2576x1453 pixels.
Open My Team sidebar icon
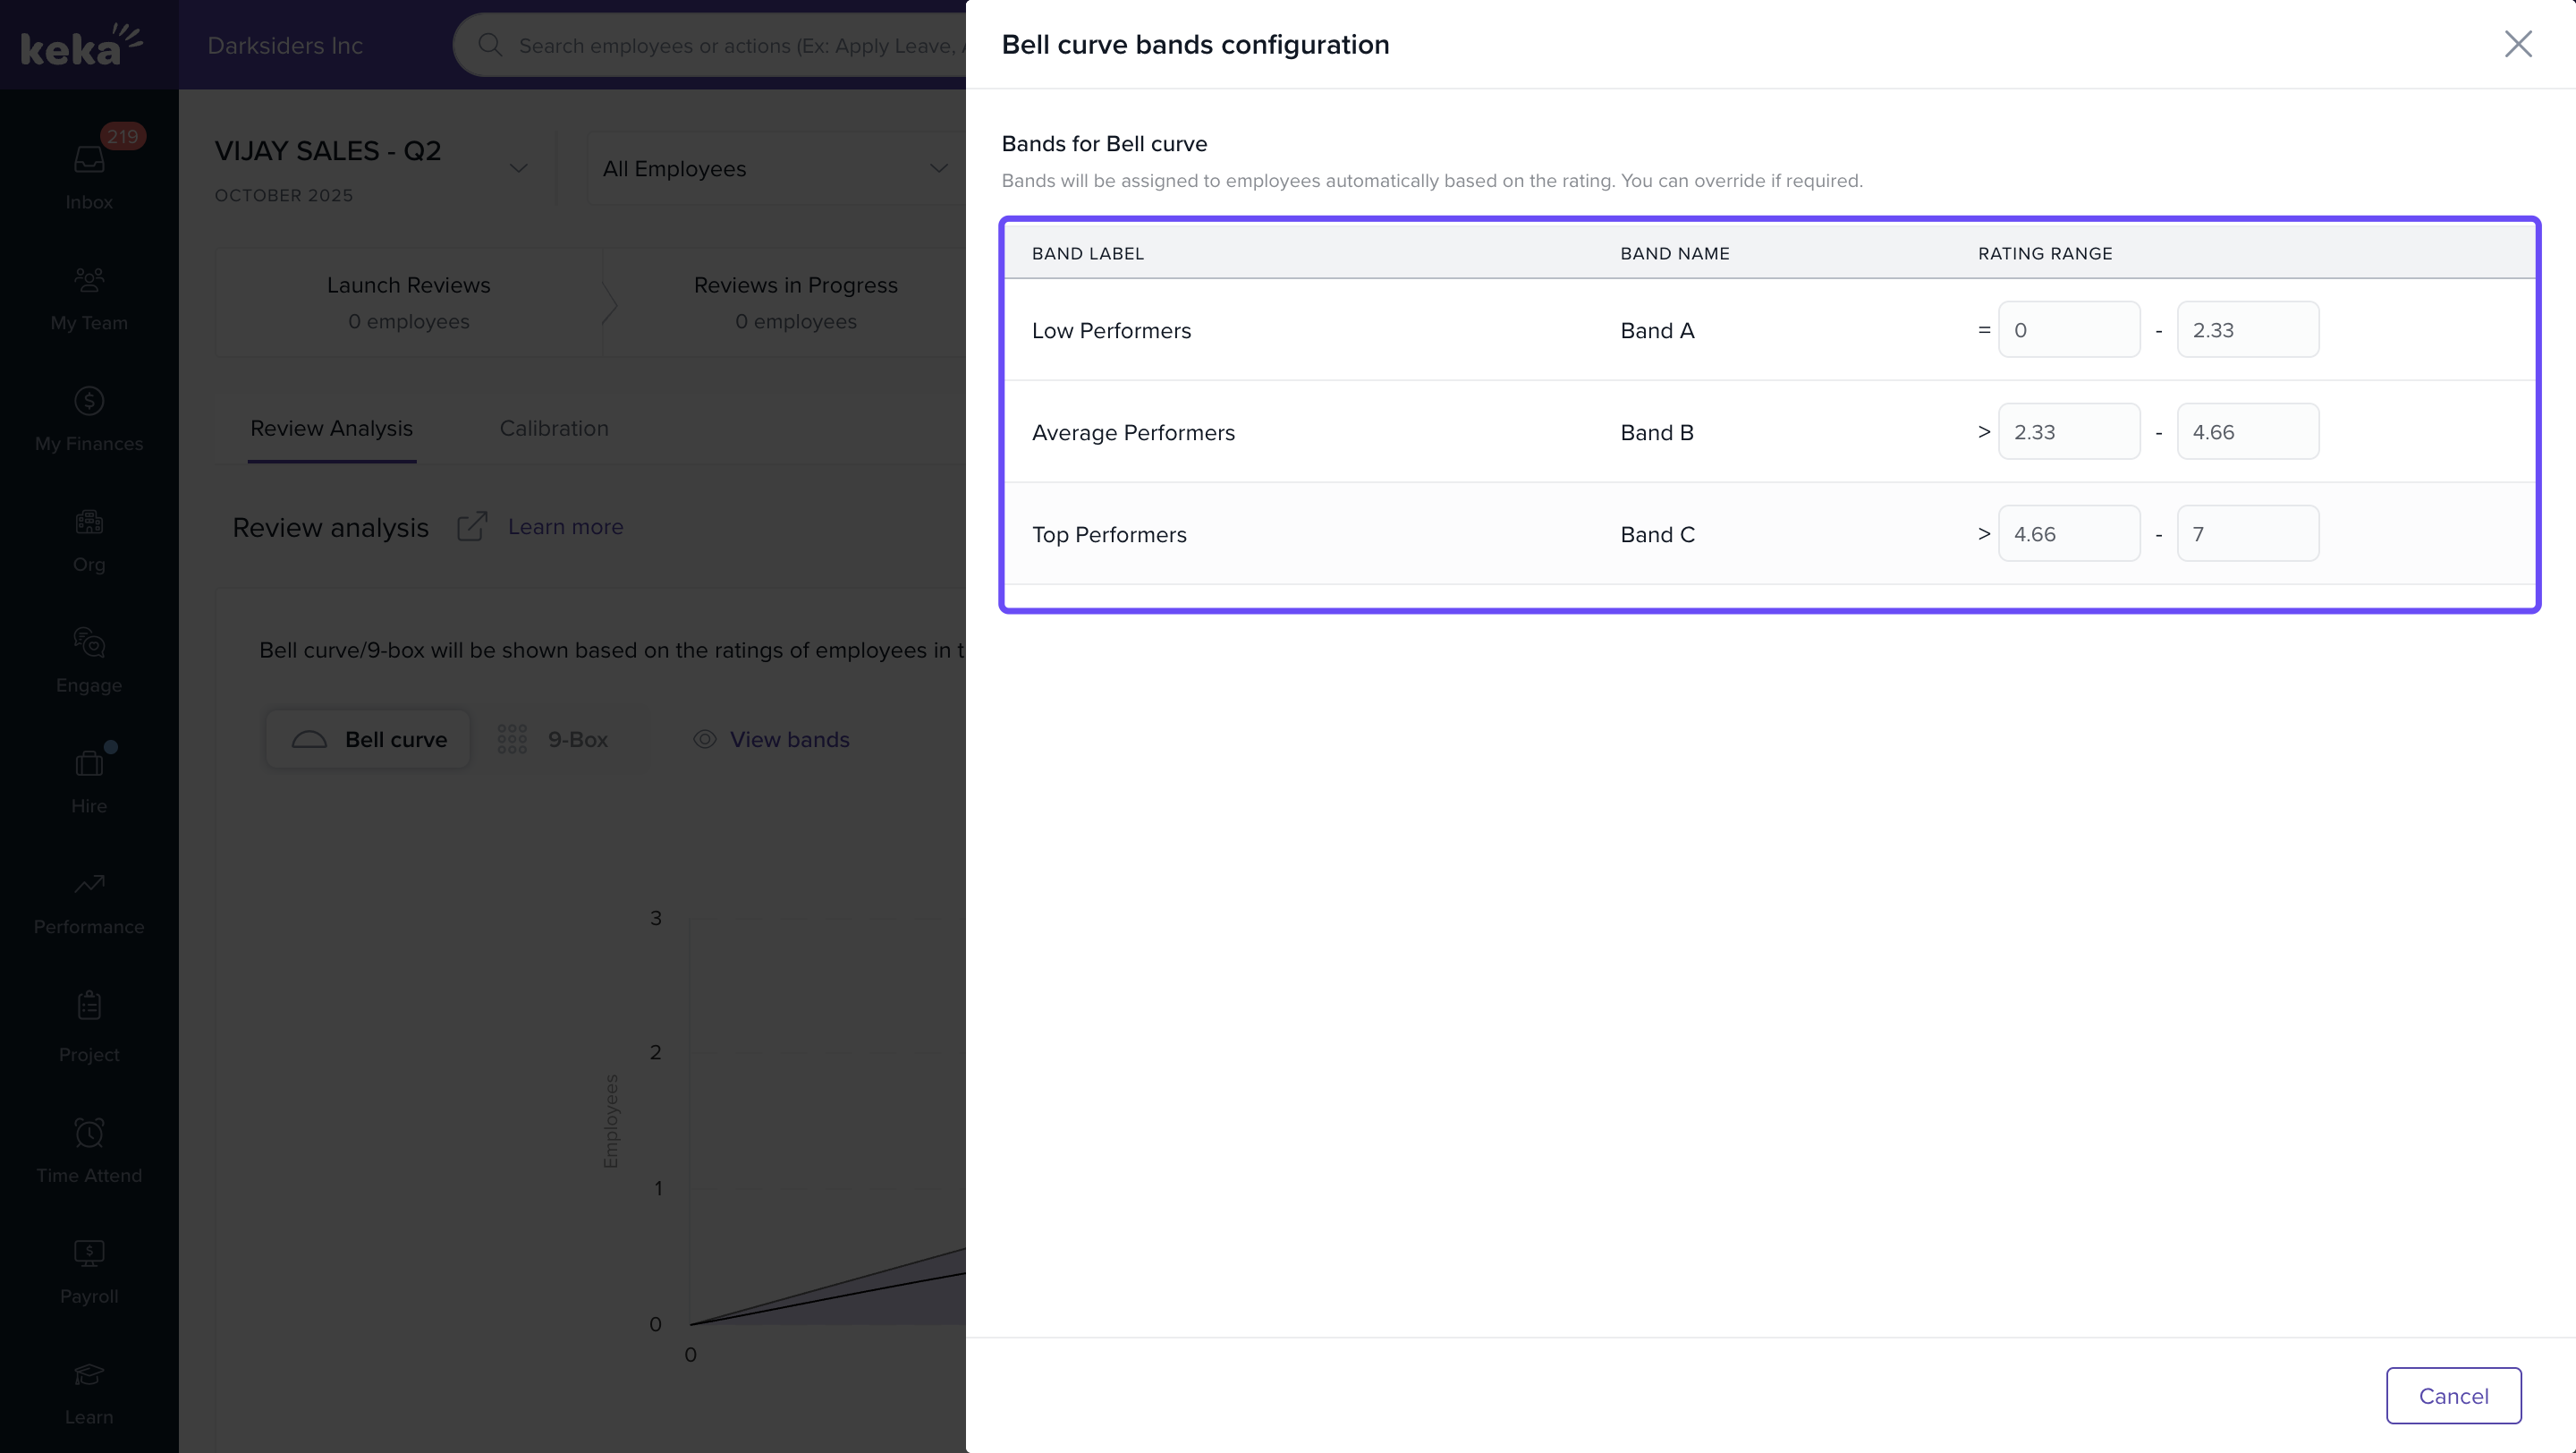(88, 280)
